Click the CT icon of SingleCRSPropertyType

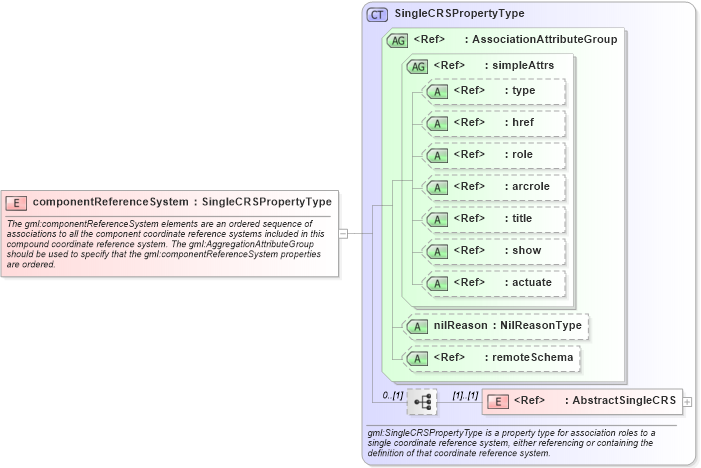coord(377,15)
